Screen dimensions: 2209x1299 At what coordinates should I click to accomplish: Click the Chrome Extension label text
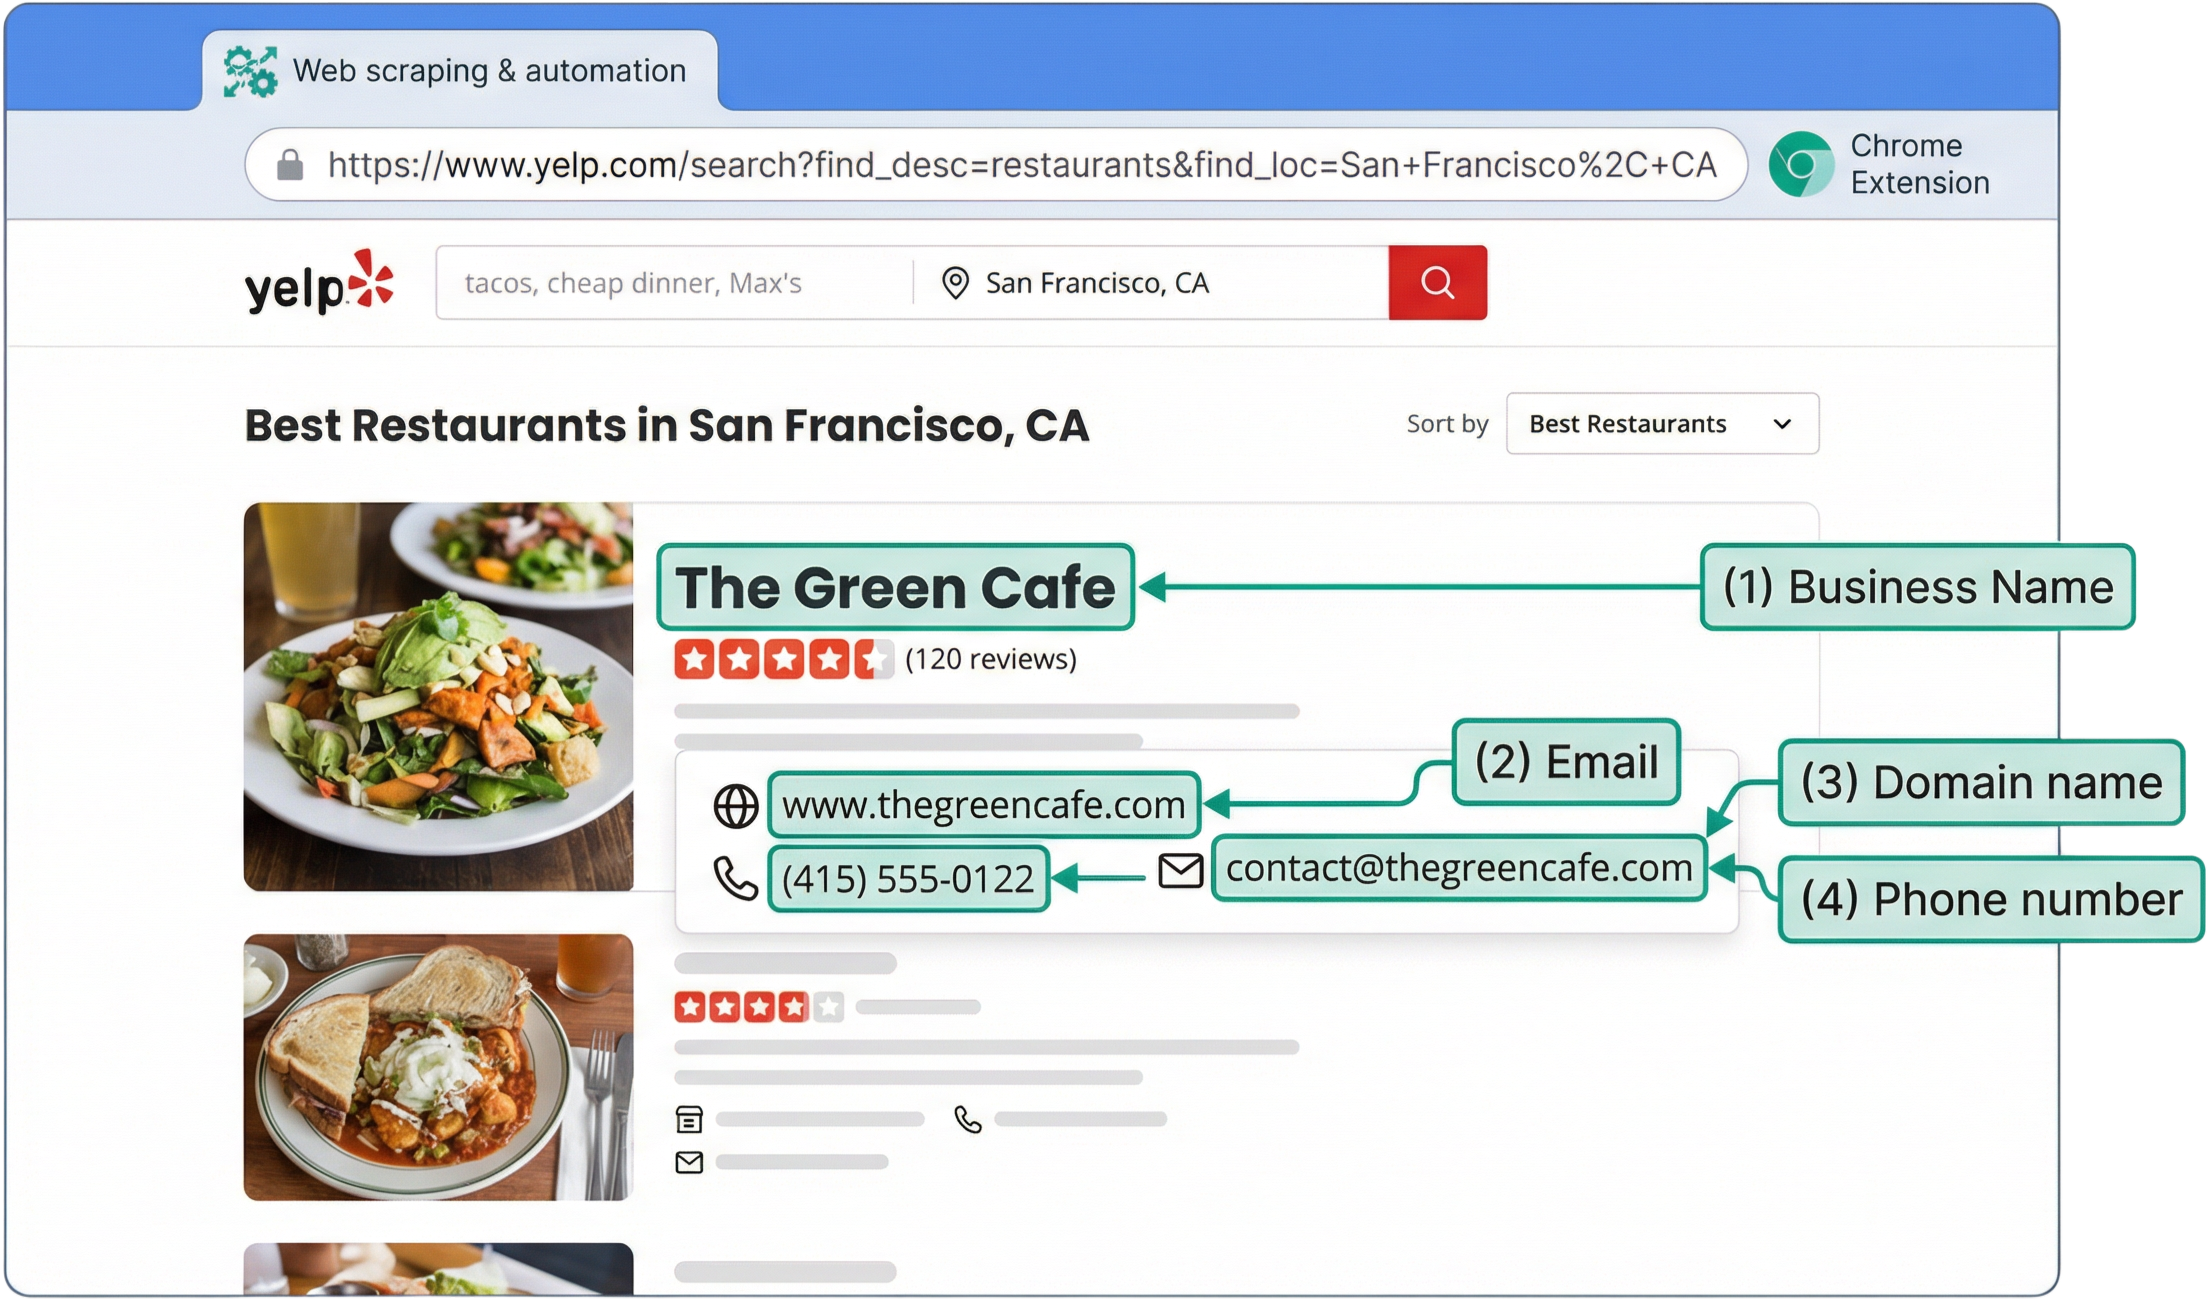point(1920,164)
